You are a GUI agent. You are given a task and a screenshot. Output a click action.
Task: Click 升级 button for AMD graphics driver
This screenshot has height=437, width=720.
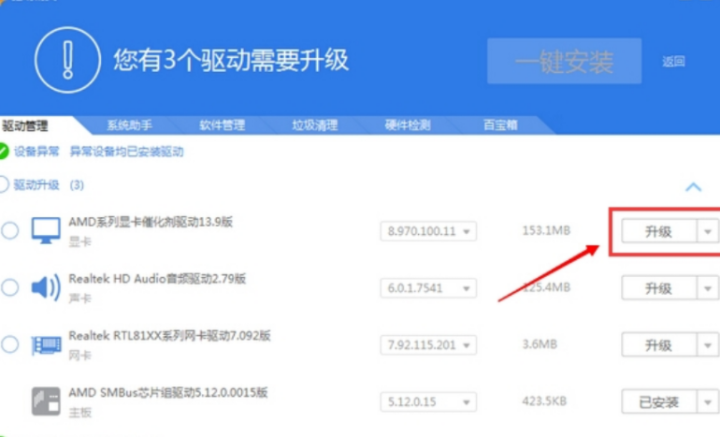(658, 231)
